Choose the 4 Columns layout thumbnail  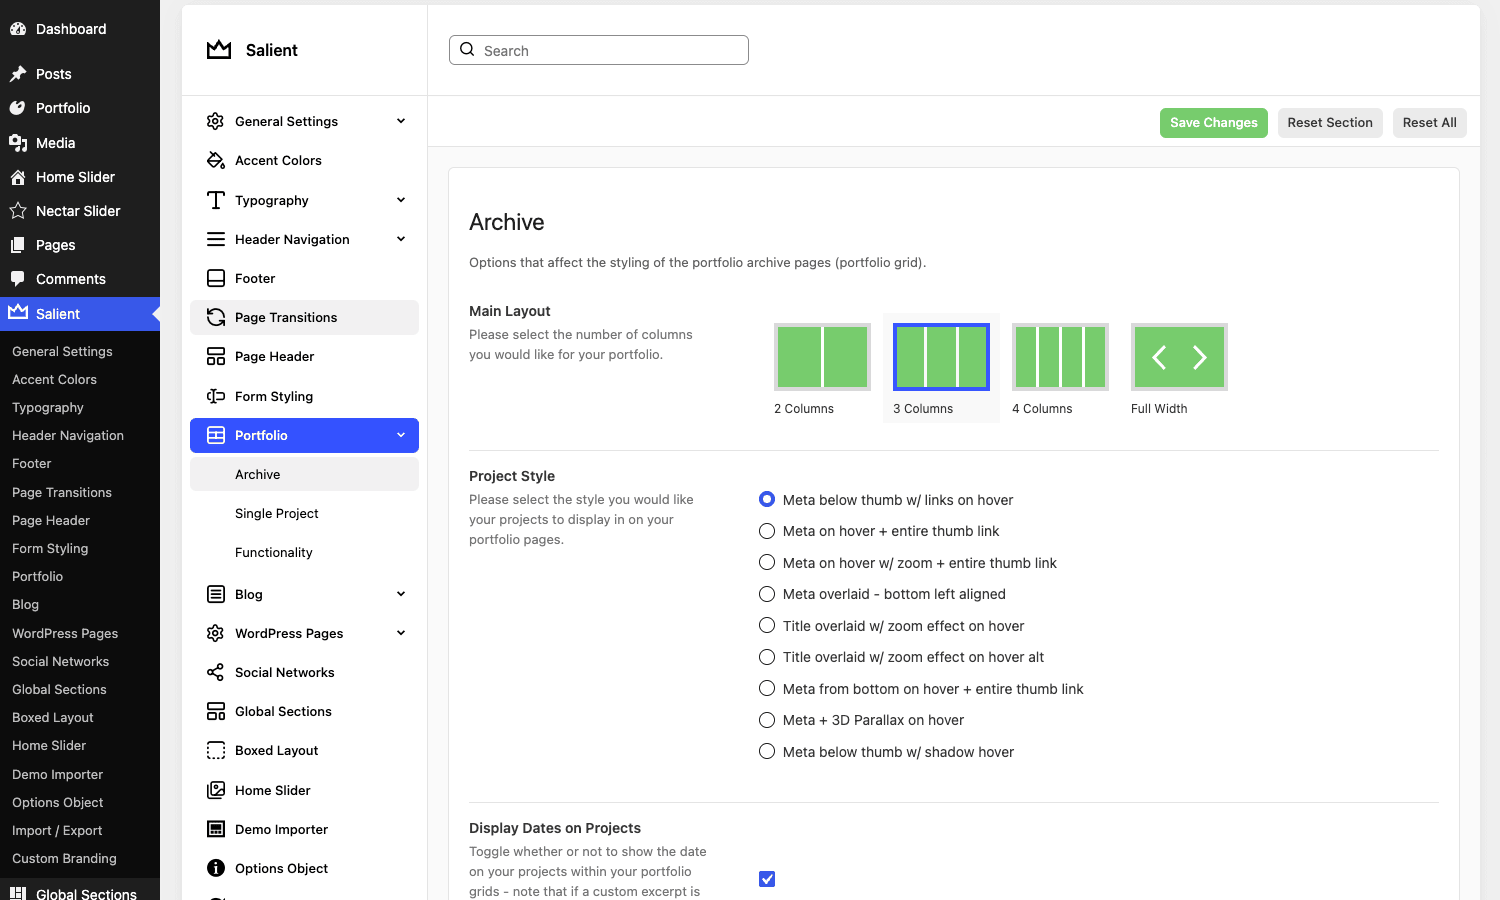[1060, 357]
